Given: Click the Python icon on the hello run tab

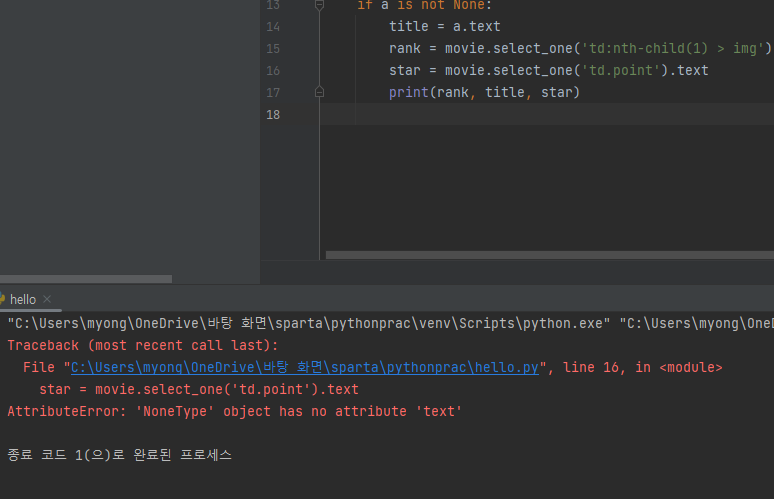Looking at the screenshot, I should tap(3, 299).
